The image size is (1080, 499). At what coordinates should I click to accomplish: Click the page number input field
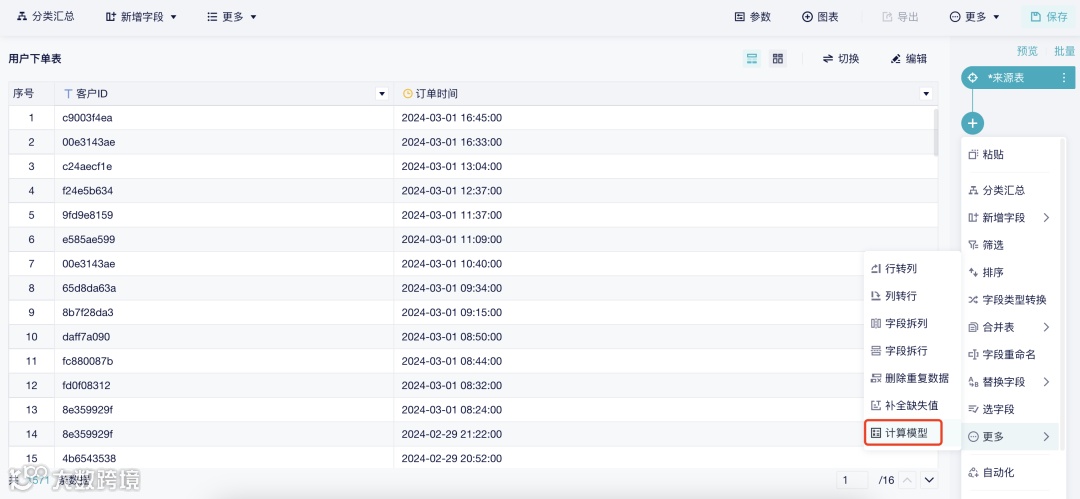(x=854, y=480)
